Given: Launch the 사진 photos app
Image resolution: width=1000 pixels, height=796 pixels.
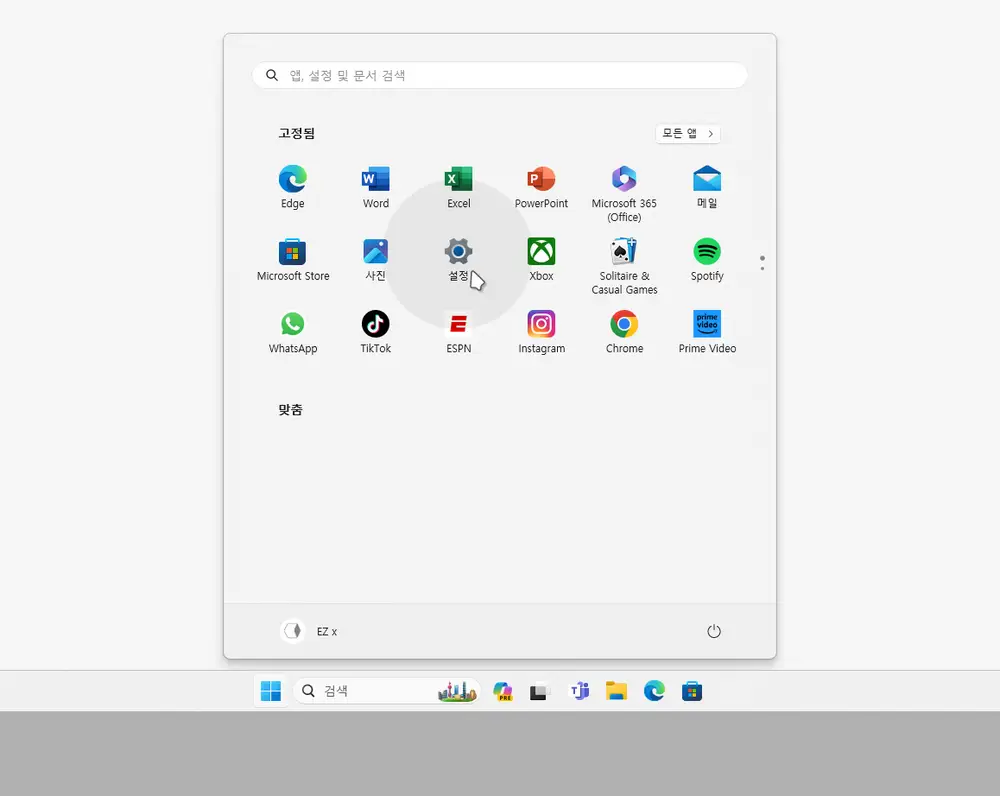Looking at the screenshot, I should pos(376,259).
